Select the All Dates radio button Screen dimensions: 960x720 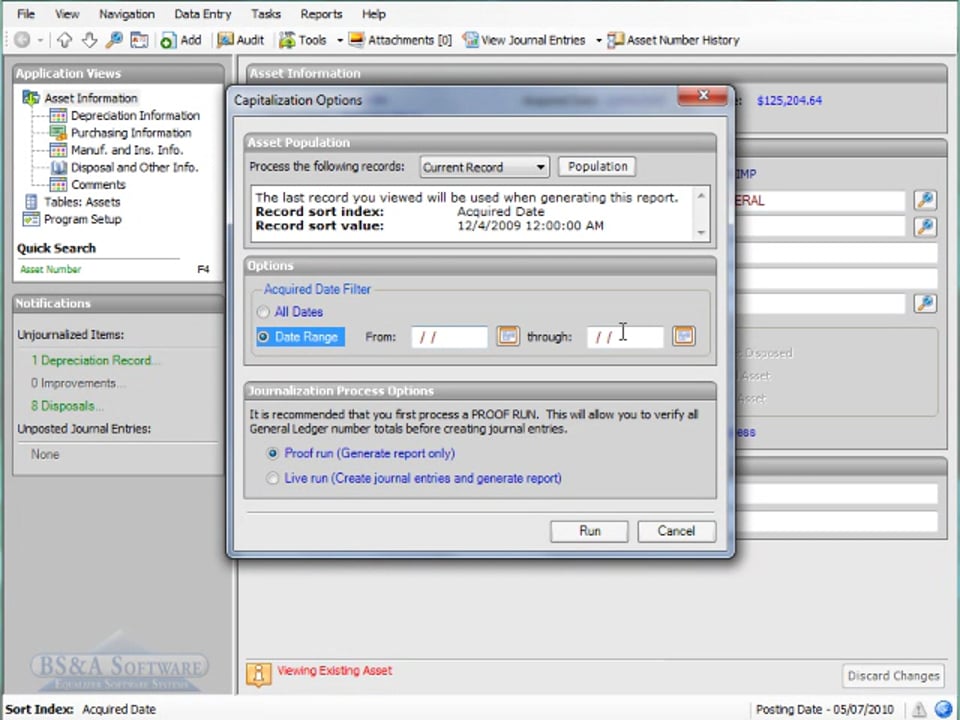click(263, 312)
